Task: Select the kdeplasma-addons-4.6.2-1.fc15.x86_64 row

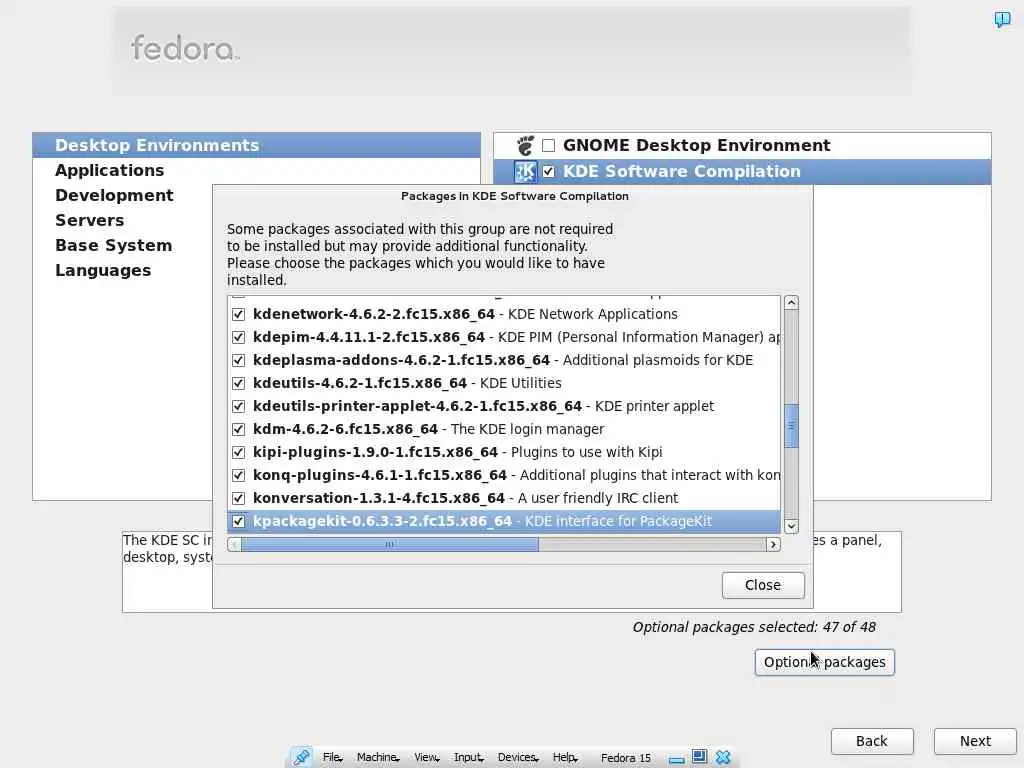Action: click(504, 360)
